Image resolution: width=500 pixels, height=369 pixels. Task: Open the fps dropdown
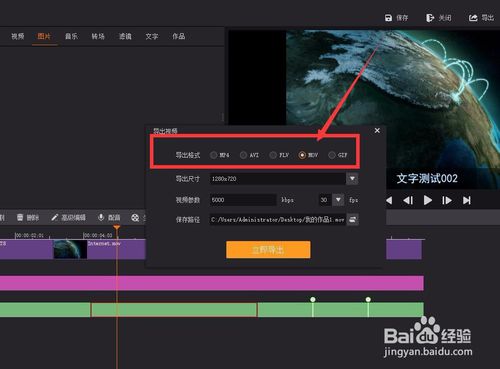(x=338, y=200)
